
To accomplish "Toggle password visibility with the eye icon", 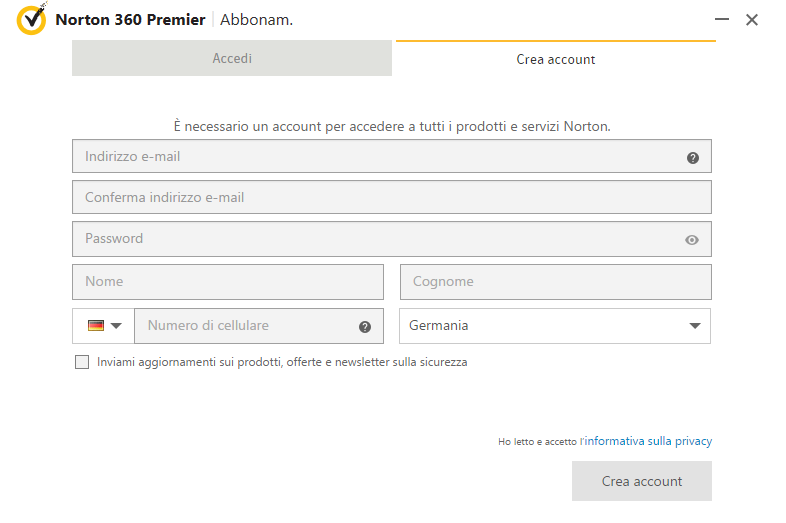I will (692, 240).
